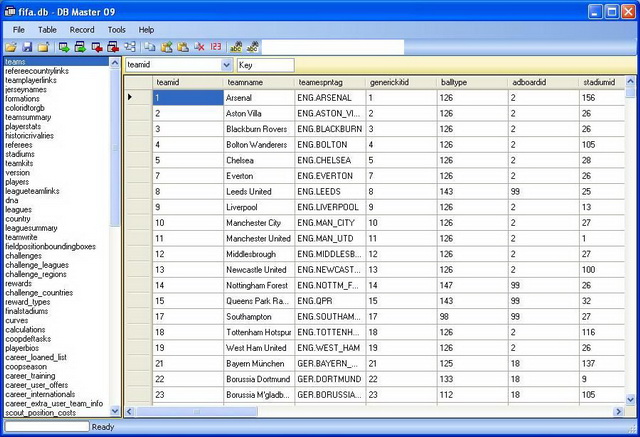
Task: Click the fifa.db title bar app icon
Action: pos(9,11)
